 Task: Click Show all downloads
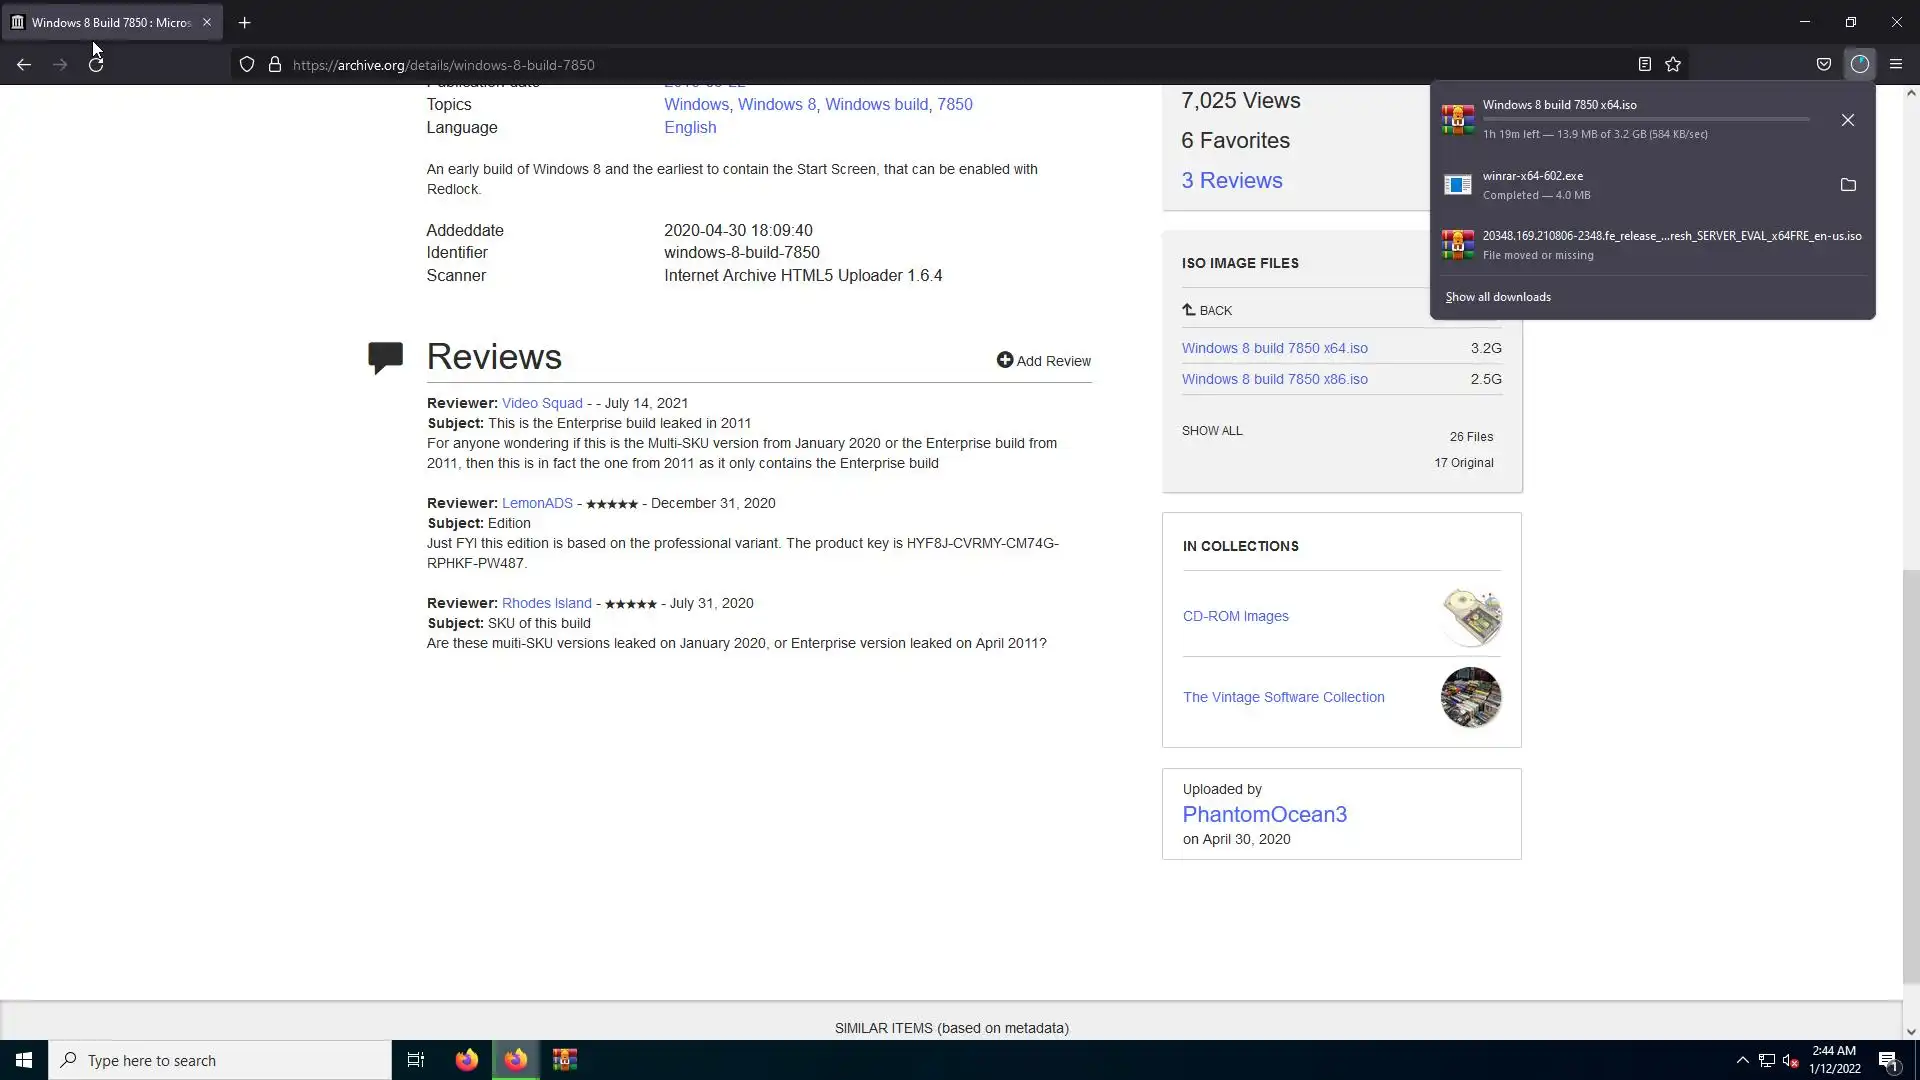[1497, 297]
